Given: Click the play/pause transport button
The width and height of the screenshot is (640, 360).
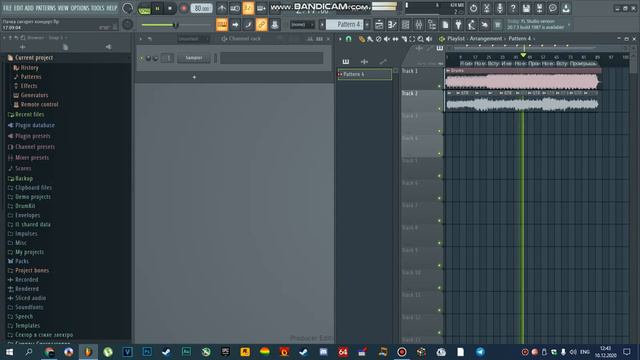Looking at the screenshot, I should click(158, 8).
